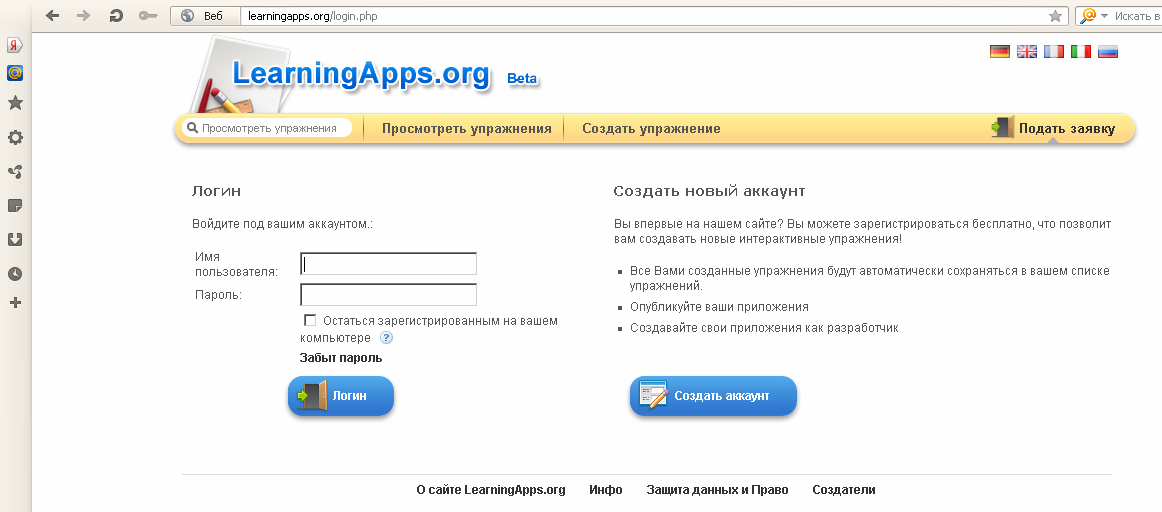Click the Опубликуйте ваши приложения bullet text

tap(719, 307)
